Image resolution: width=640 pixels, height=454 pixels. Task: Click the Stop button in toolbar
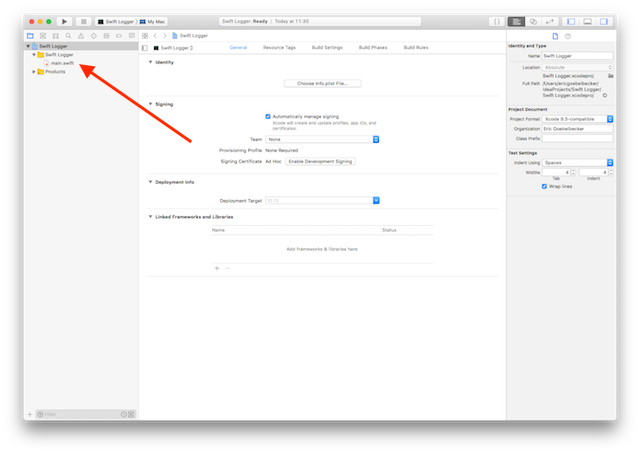(83, 20)
